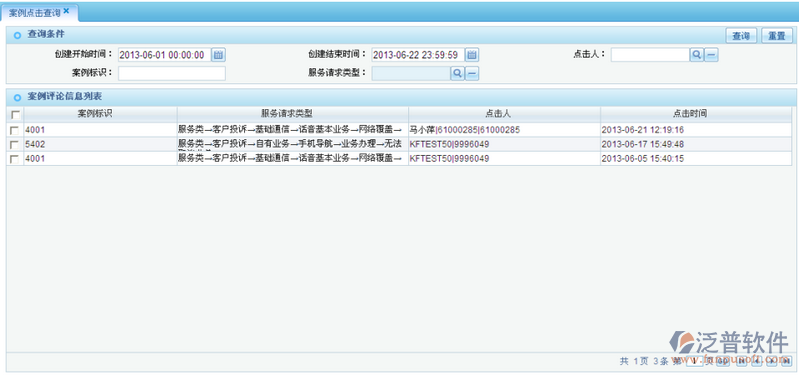Go to first page in pager
The height and width of the screenshot is (375, 799).
[741, 361]
